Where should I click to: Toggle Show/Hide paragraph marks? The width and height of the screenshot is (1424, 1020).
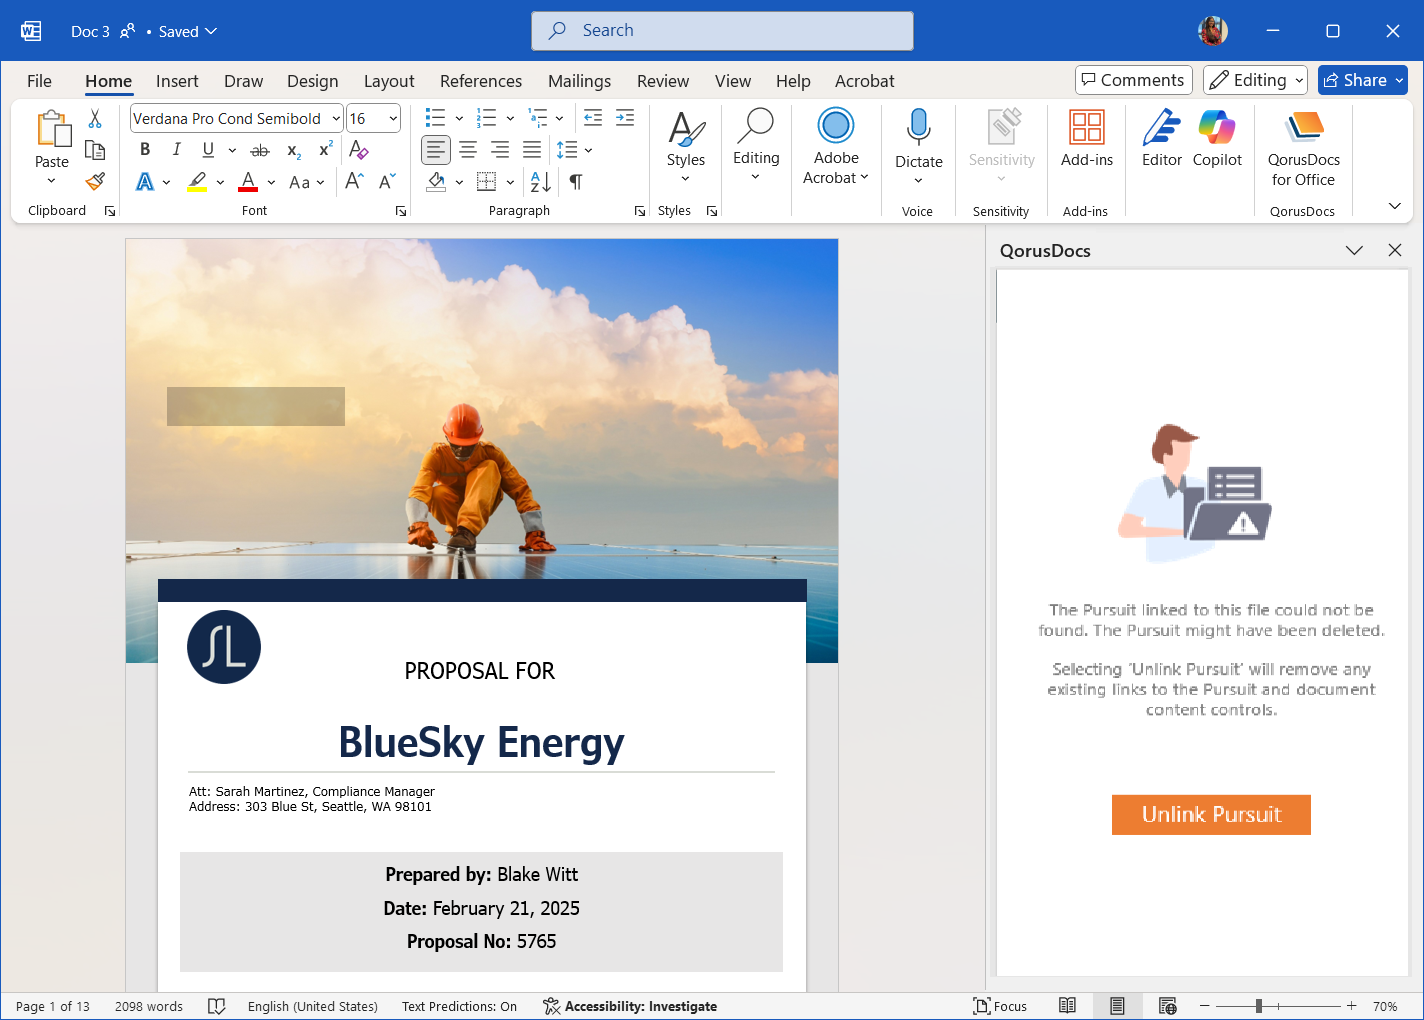pyautogui.click(x=576, y=182)
